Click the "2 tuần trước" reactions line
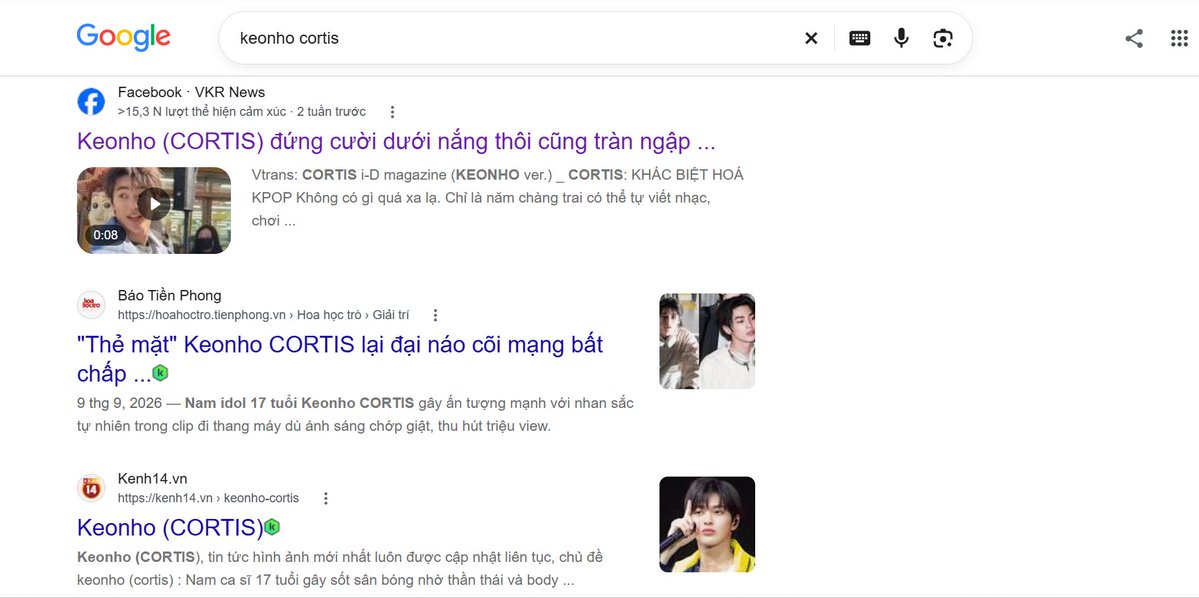The image size is (1199, 598). [242, 112]
